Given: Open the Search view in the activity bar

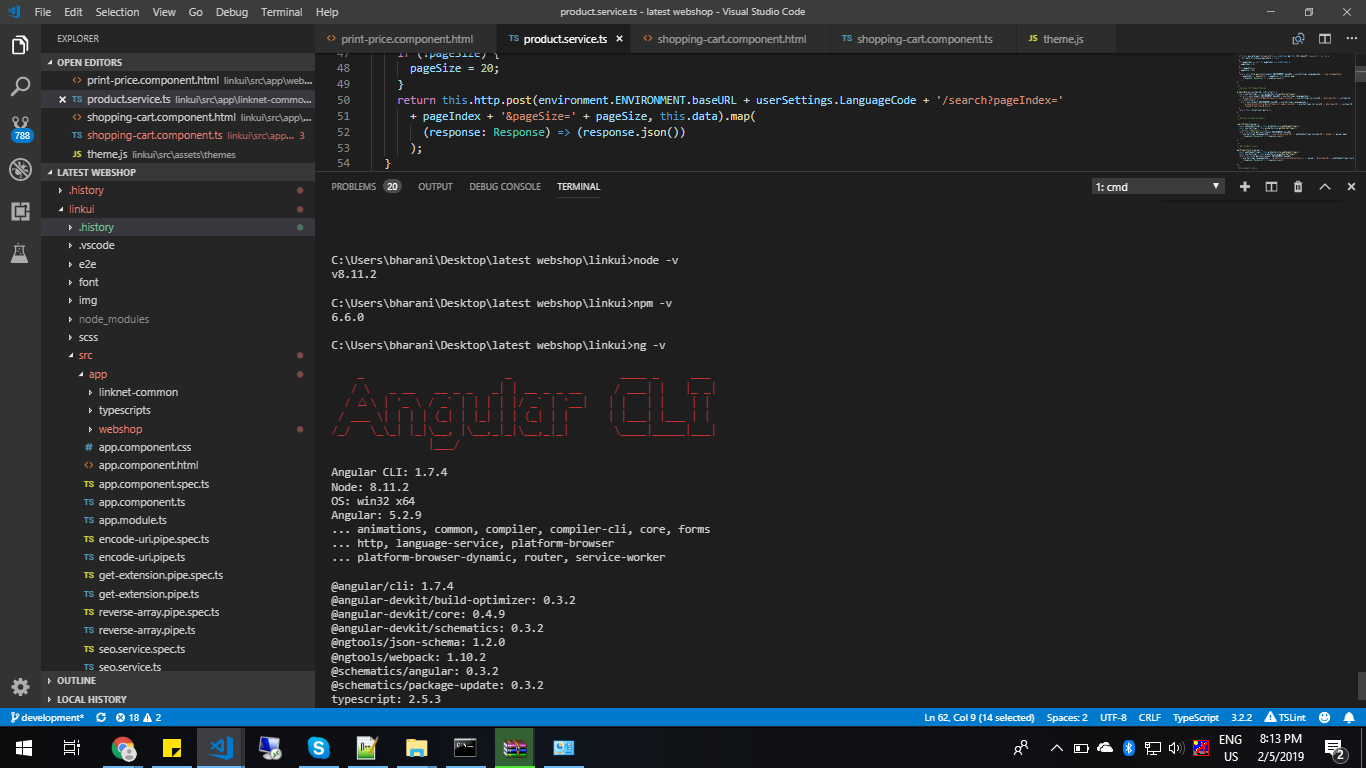Looking at the screenshot, I should 20,87.
